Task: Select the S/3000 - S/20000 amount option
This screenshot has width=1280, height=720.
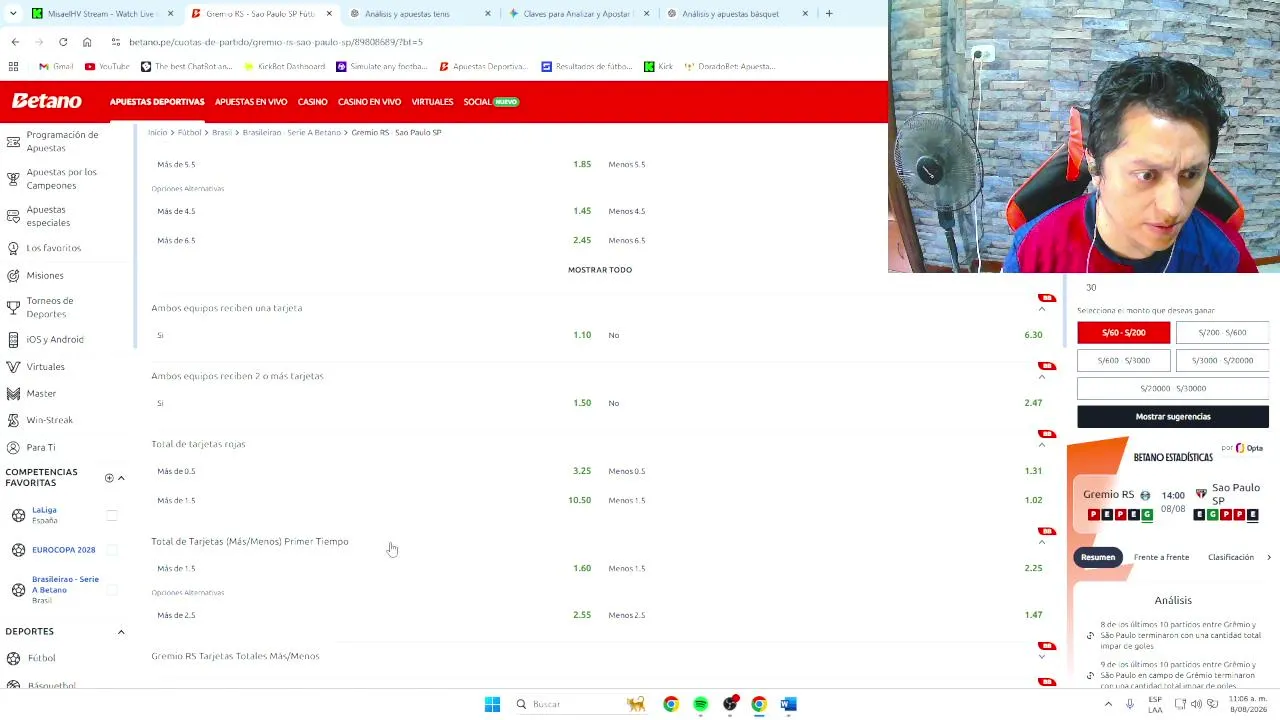Action: (x=1222, y=360)
